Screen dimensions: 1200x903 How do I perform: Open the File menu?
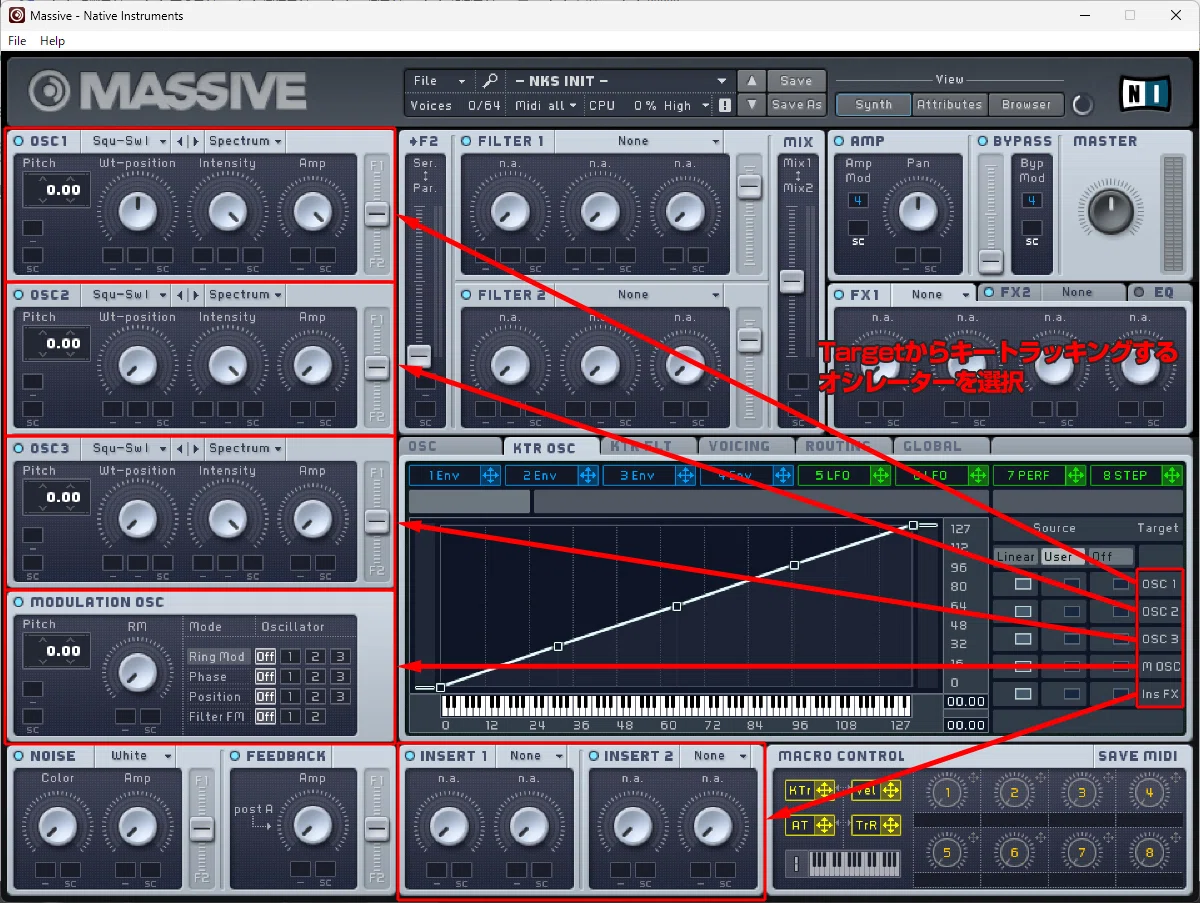click(17, 41)
